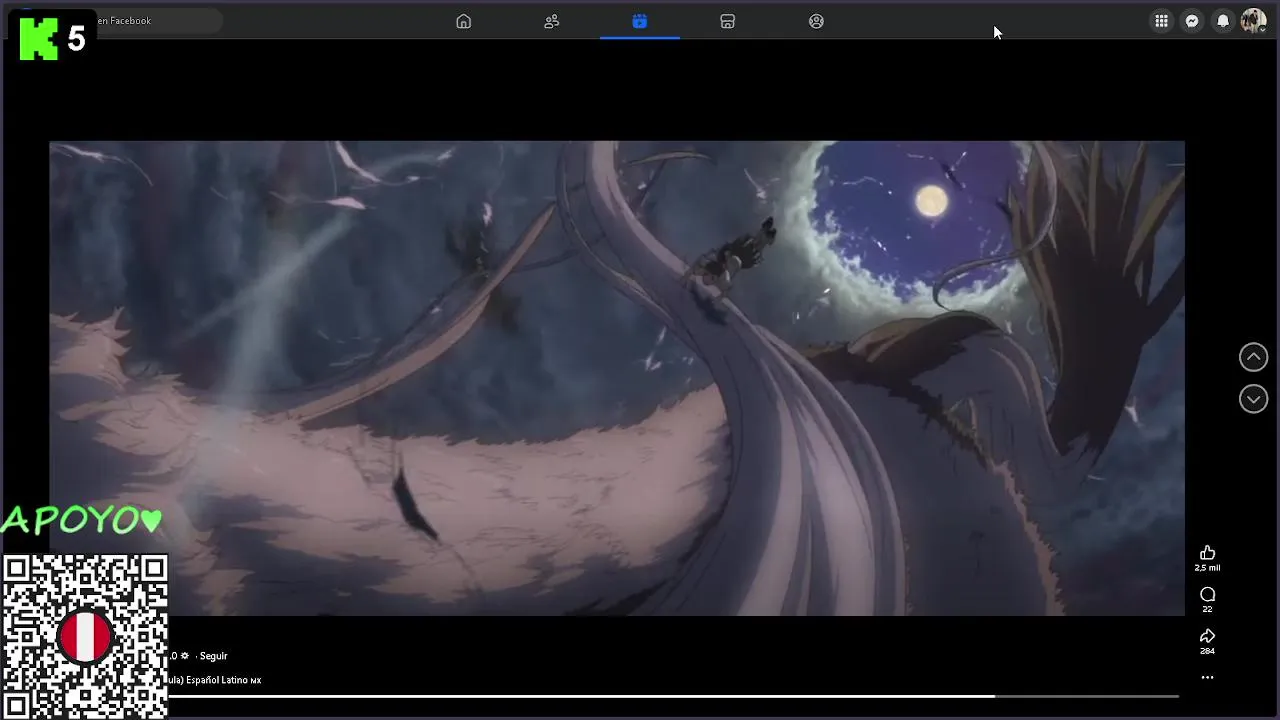
Task: Open the profile account avatar
Action: tap(1253, 21)
